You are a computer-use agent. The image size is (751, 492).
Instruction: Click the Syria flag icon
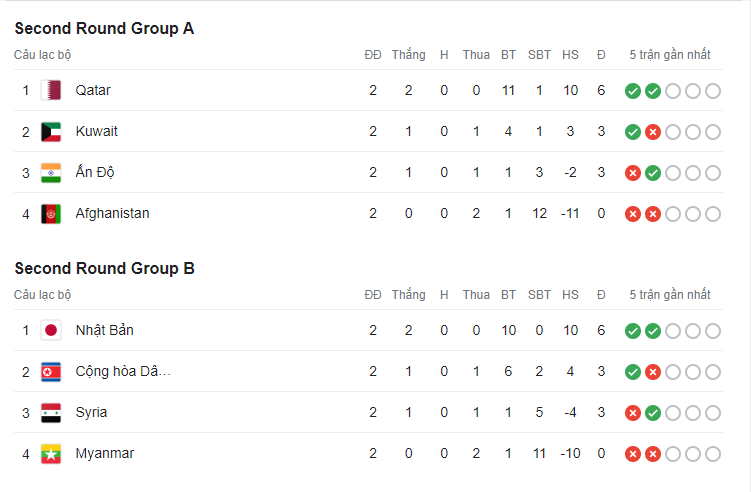(x=51, y=412)
